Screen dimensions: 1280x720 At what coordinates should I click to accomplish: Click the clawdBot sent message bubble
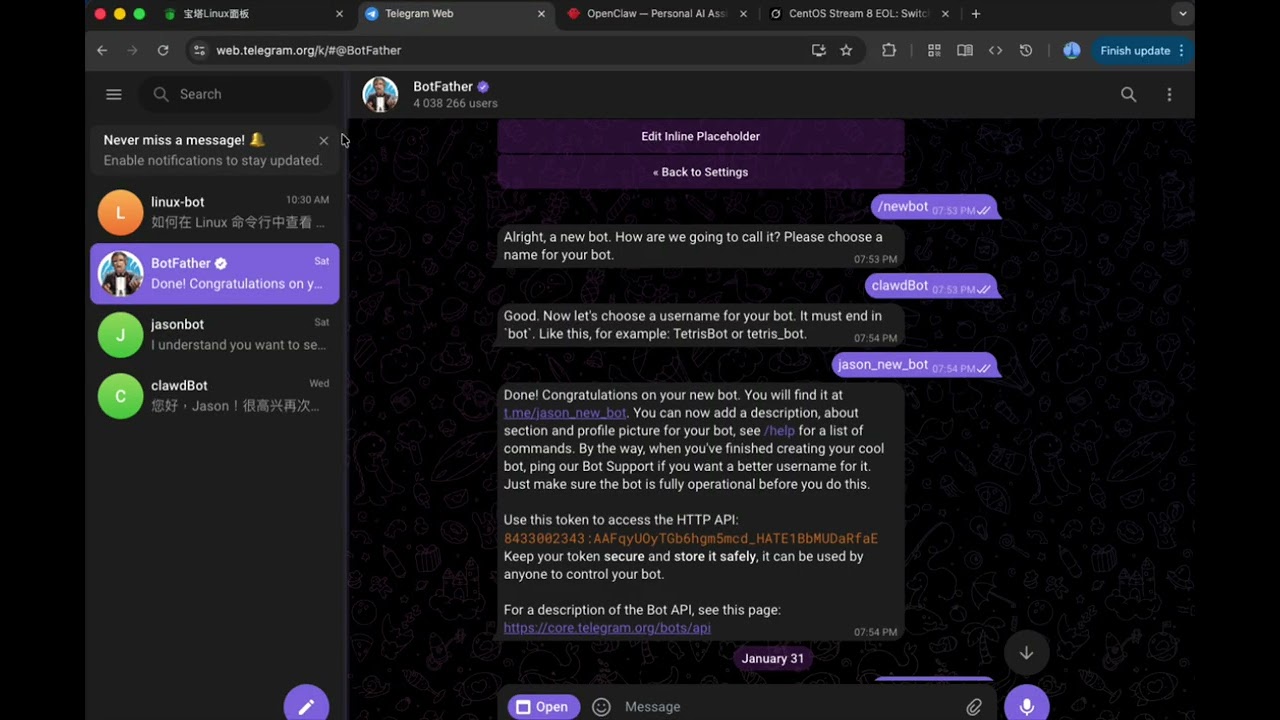click(931, 286)
